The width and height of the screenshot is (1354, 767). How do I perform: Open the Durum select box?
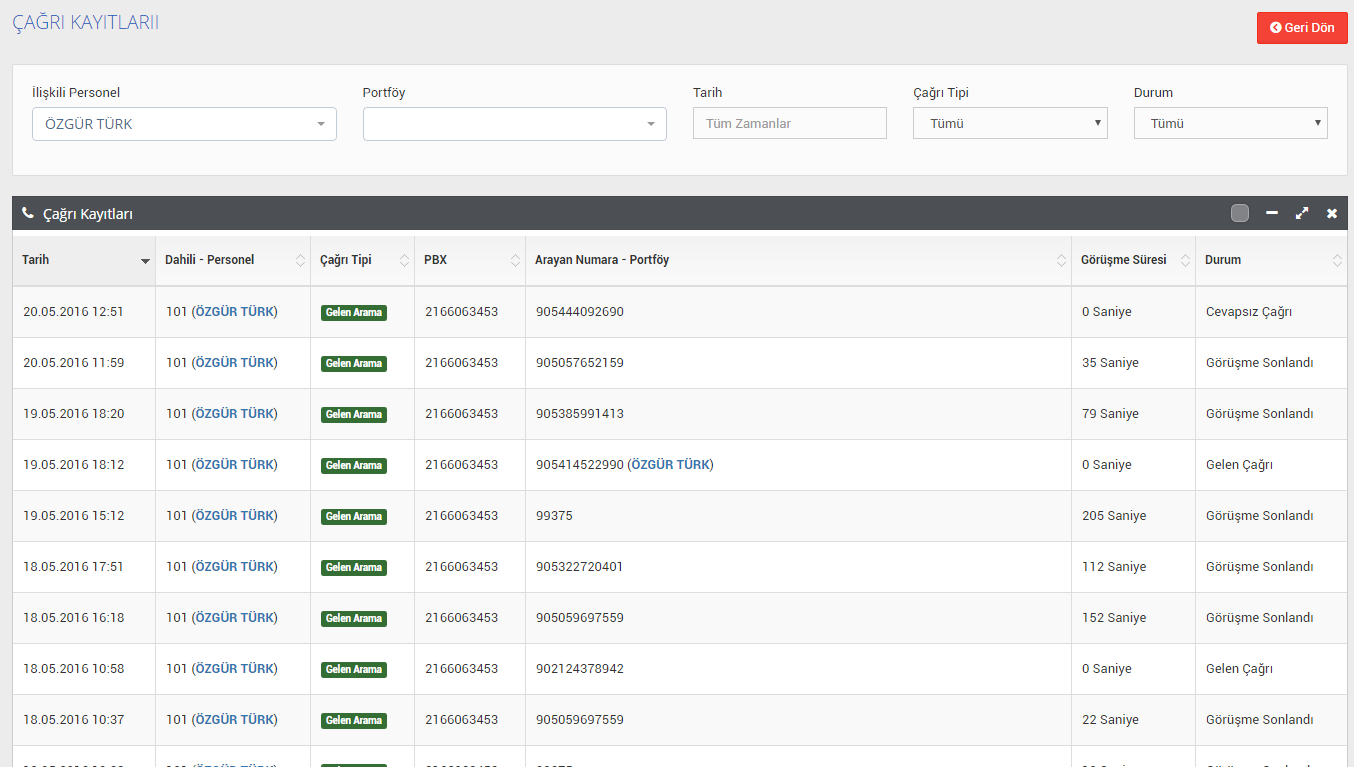tap(1231, 123)
